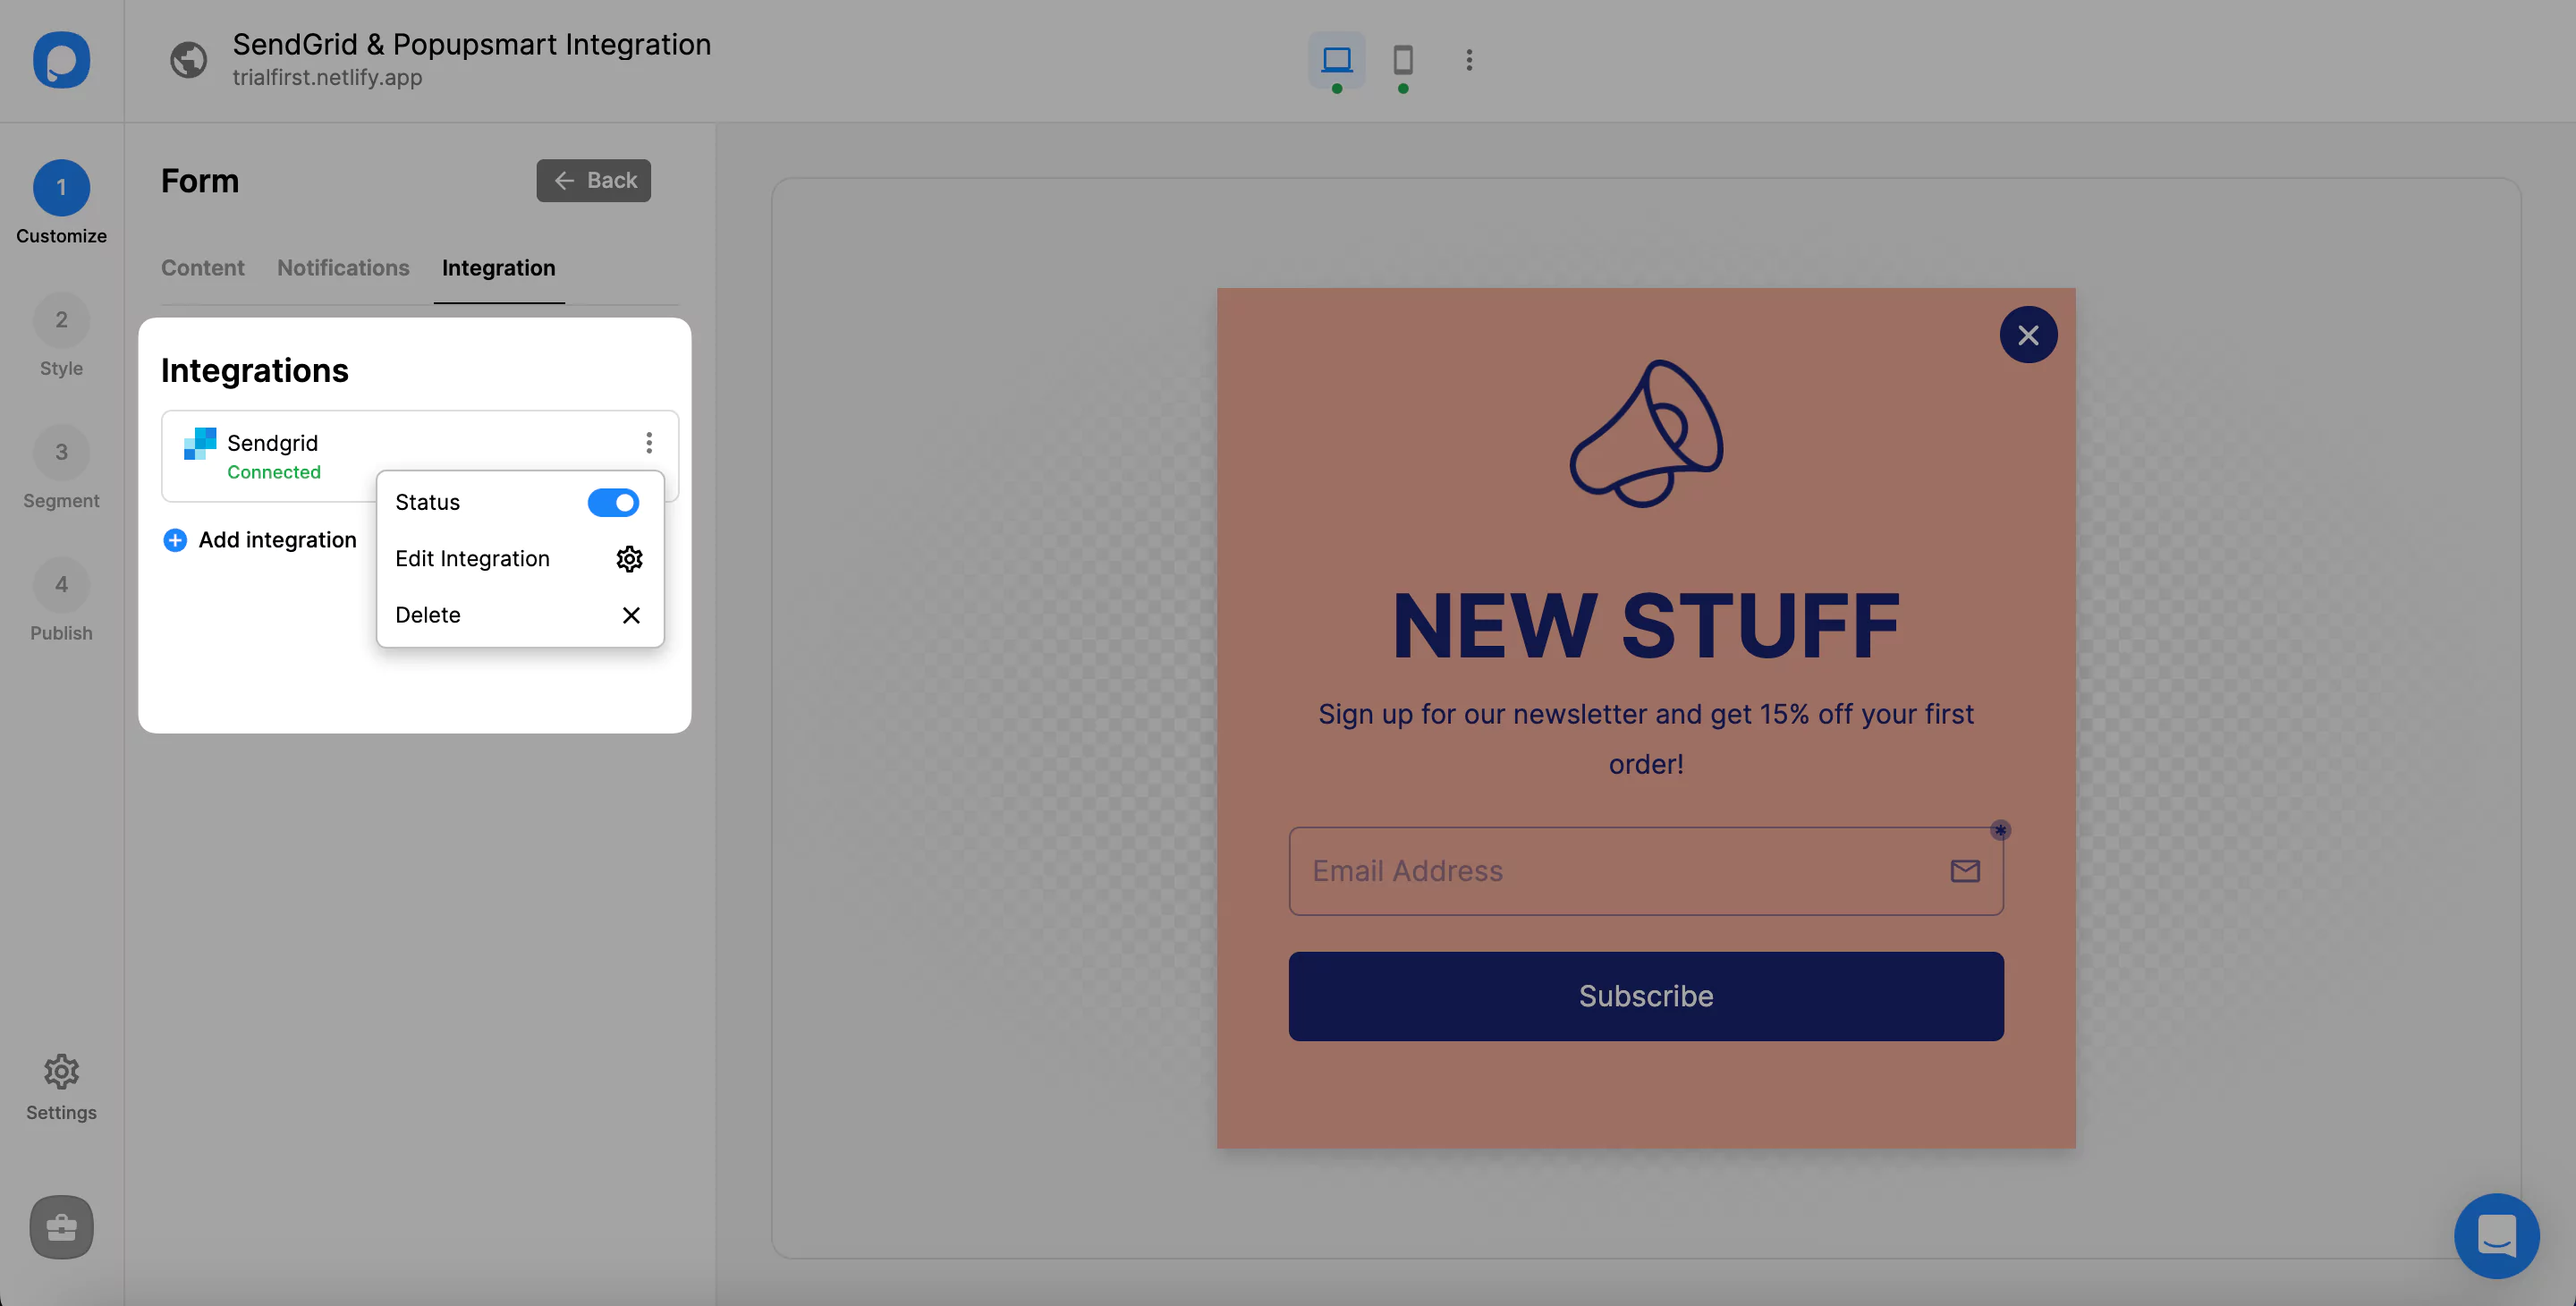Select the Notifications tab

click(343, 268)
